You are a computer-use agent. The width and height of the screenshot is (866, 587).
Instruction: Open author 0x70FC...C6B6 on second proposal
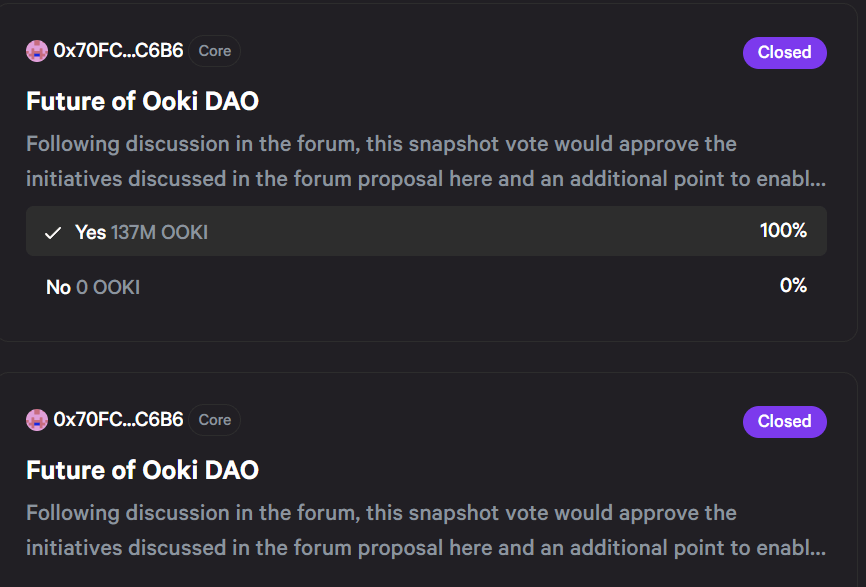click(x=118, y=420)
